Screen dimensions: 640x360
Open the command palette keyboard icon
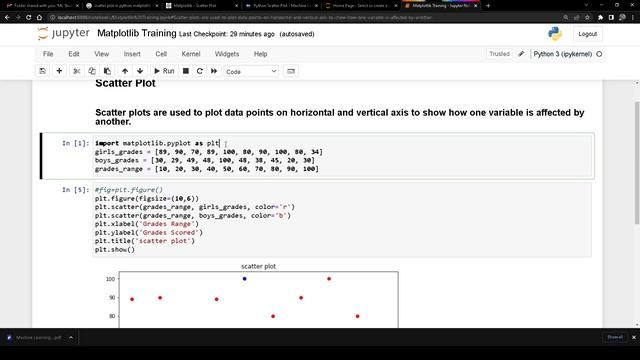point(291,71)
